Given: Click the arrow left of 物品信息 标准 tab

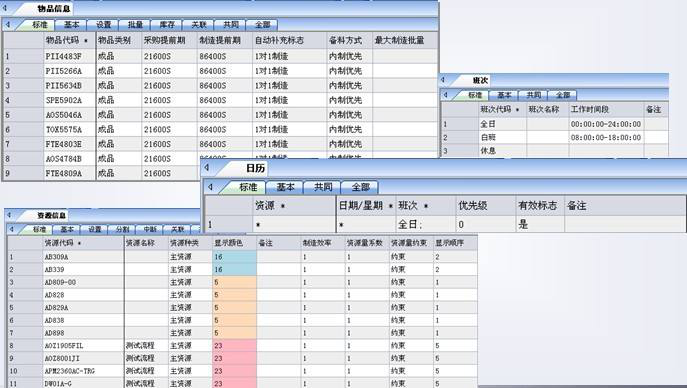Looking at the screenshot, I should tap(8, 25).
